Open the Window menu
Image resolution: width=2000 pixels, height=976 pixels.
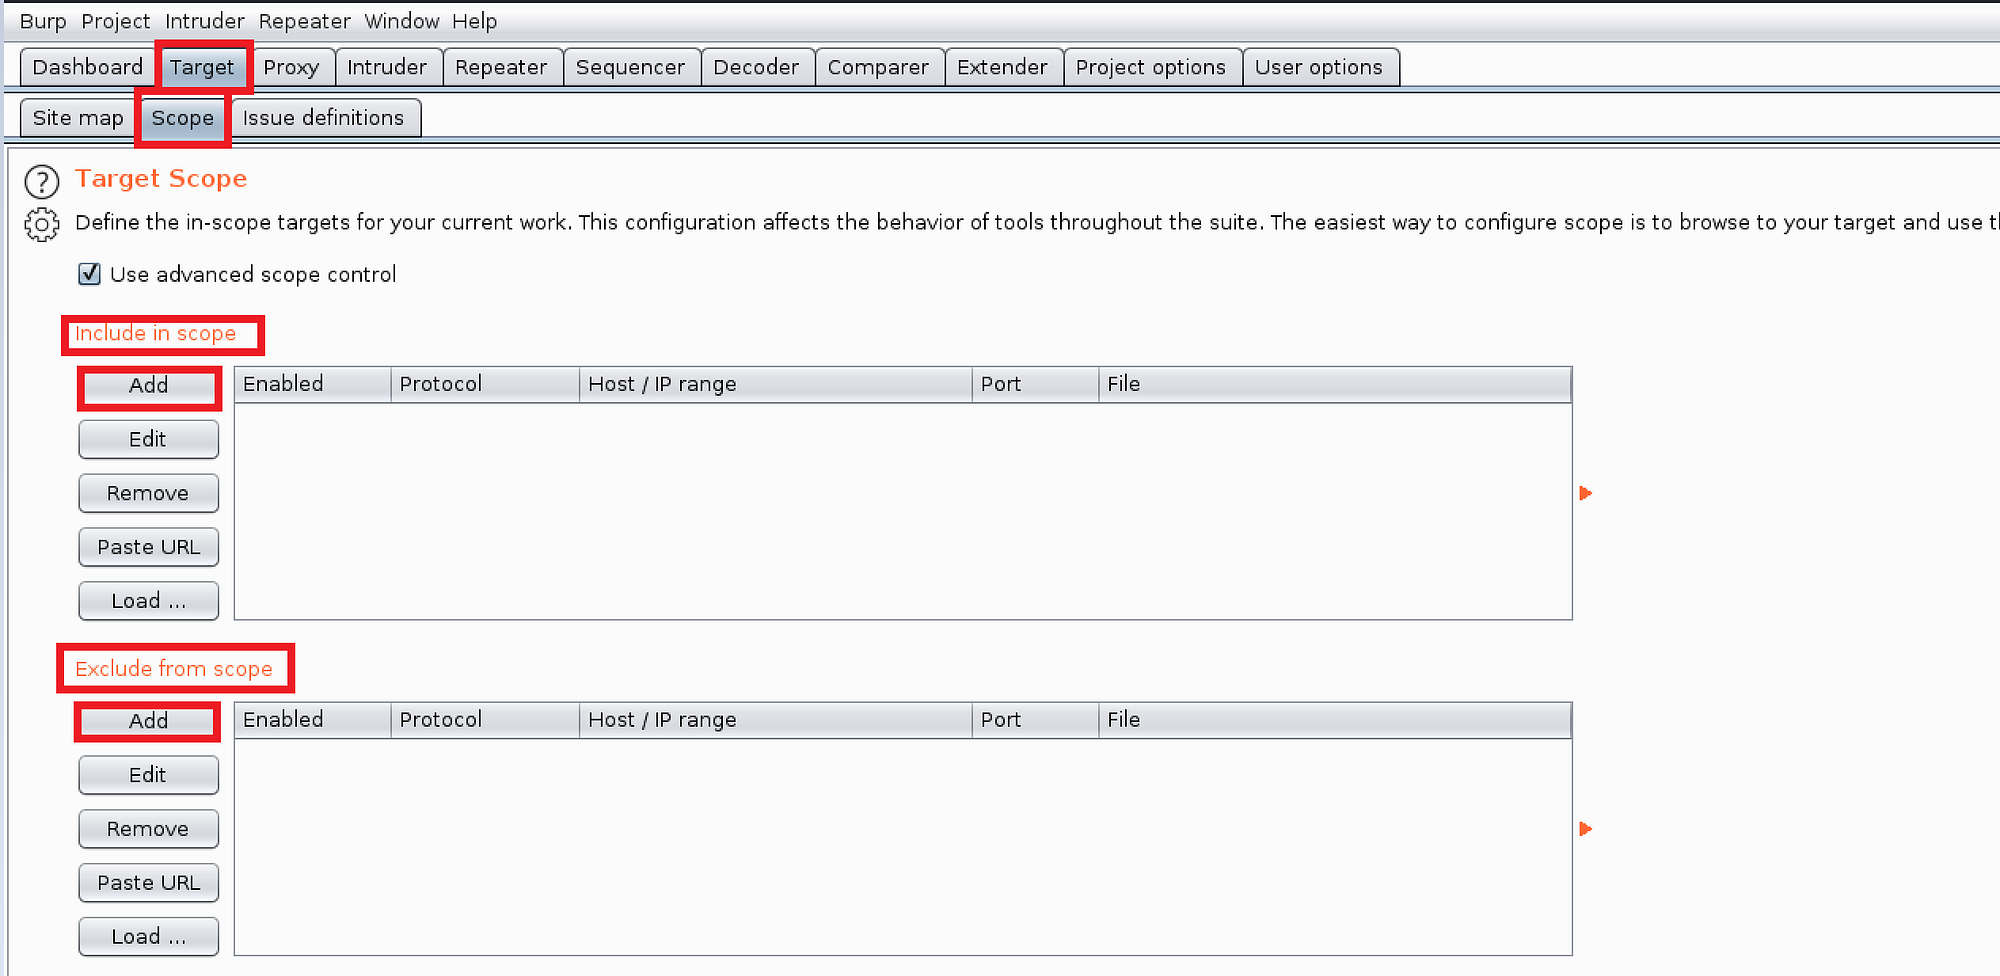(402, 20)
